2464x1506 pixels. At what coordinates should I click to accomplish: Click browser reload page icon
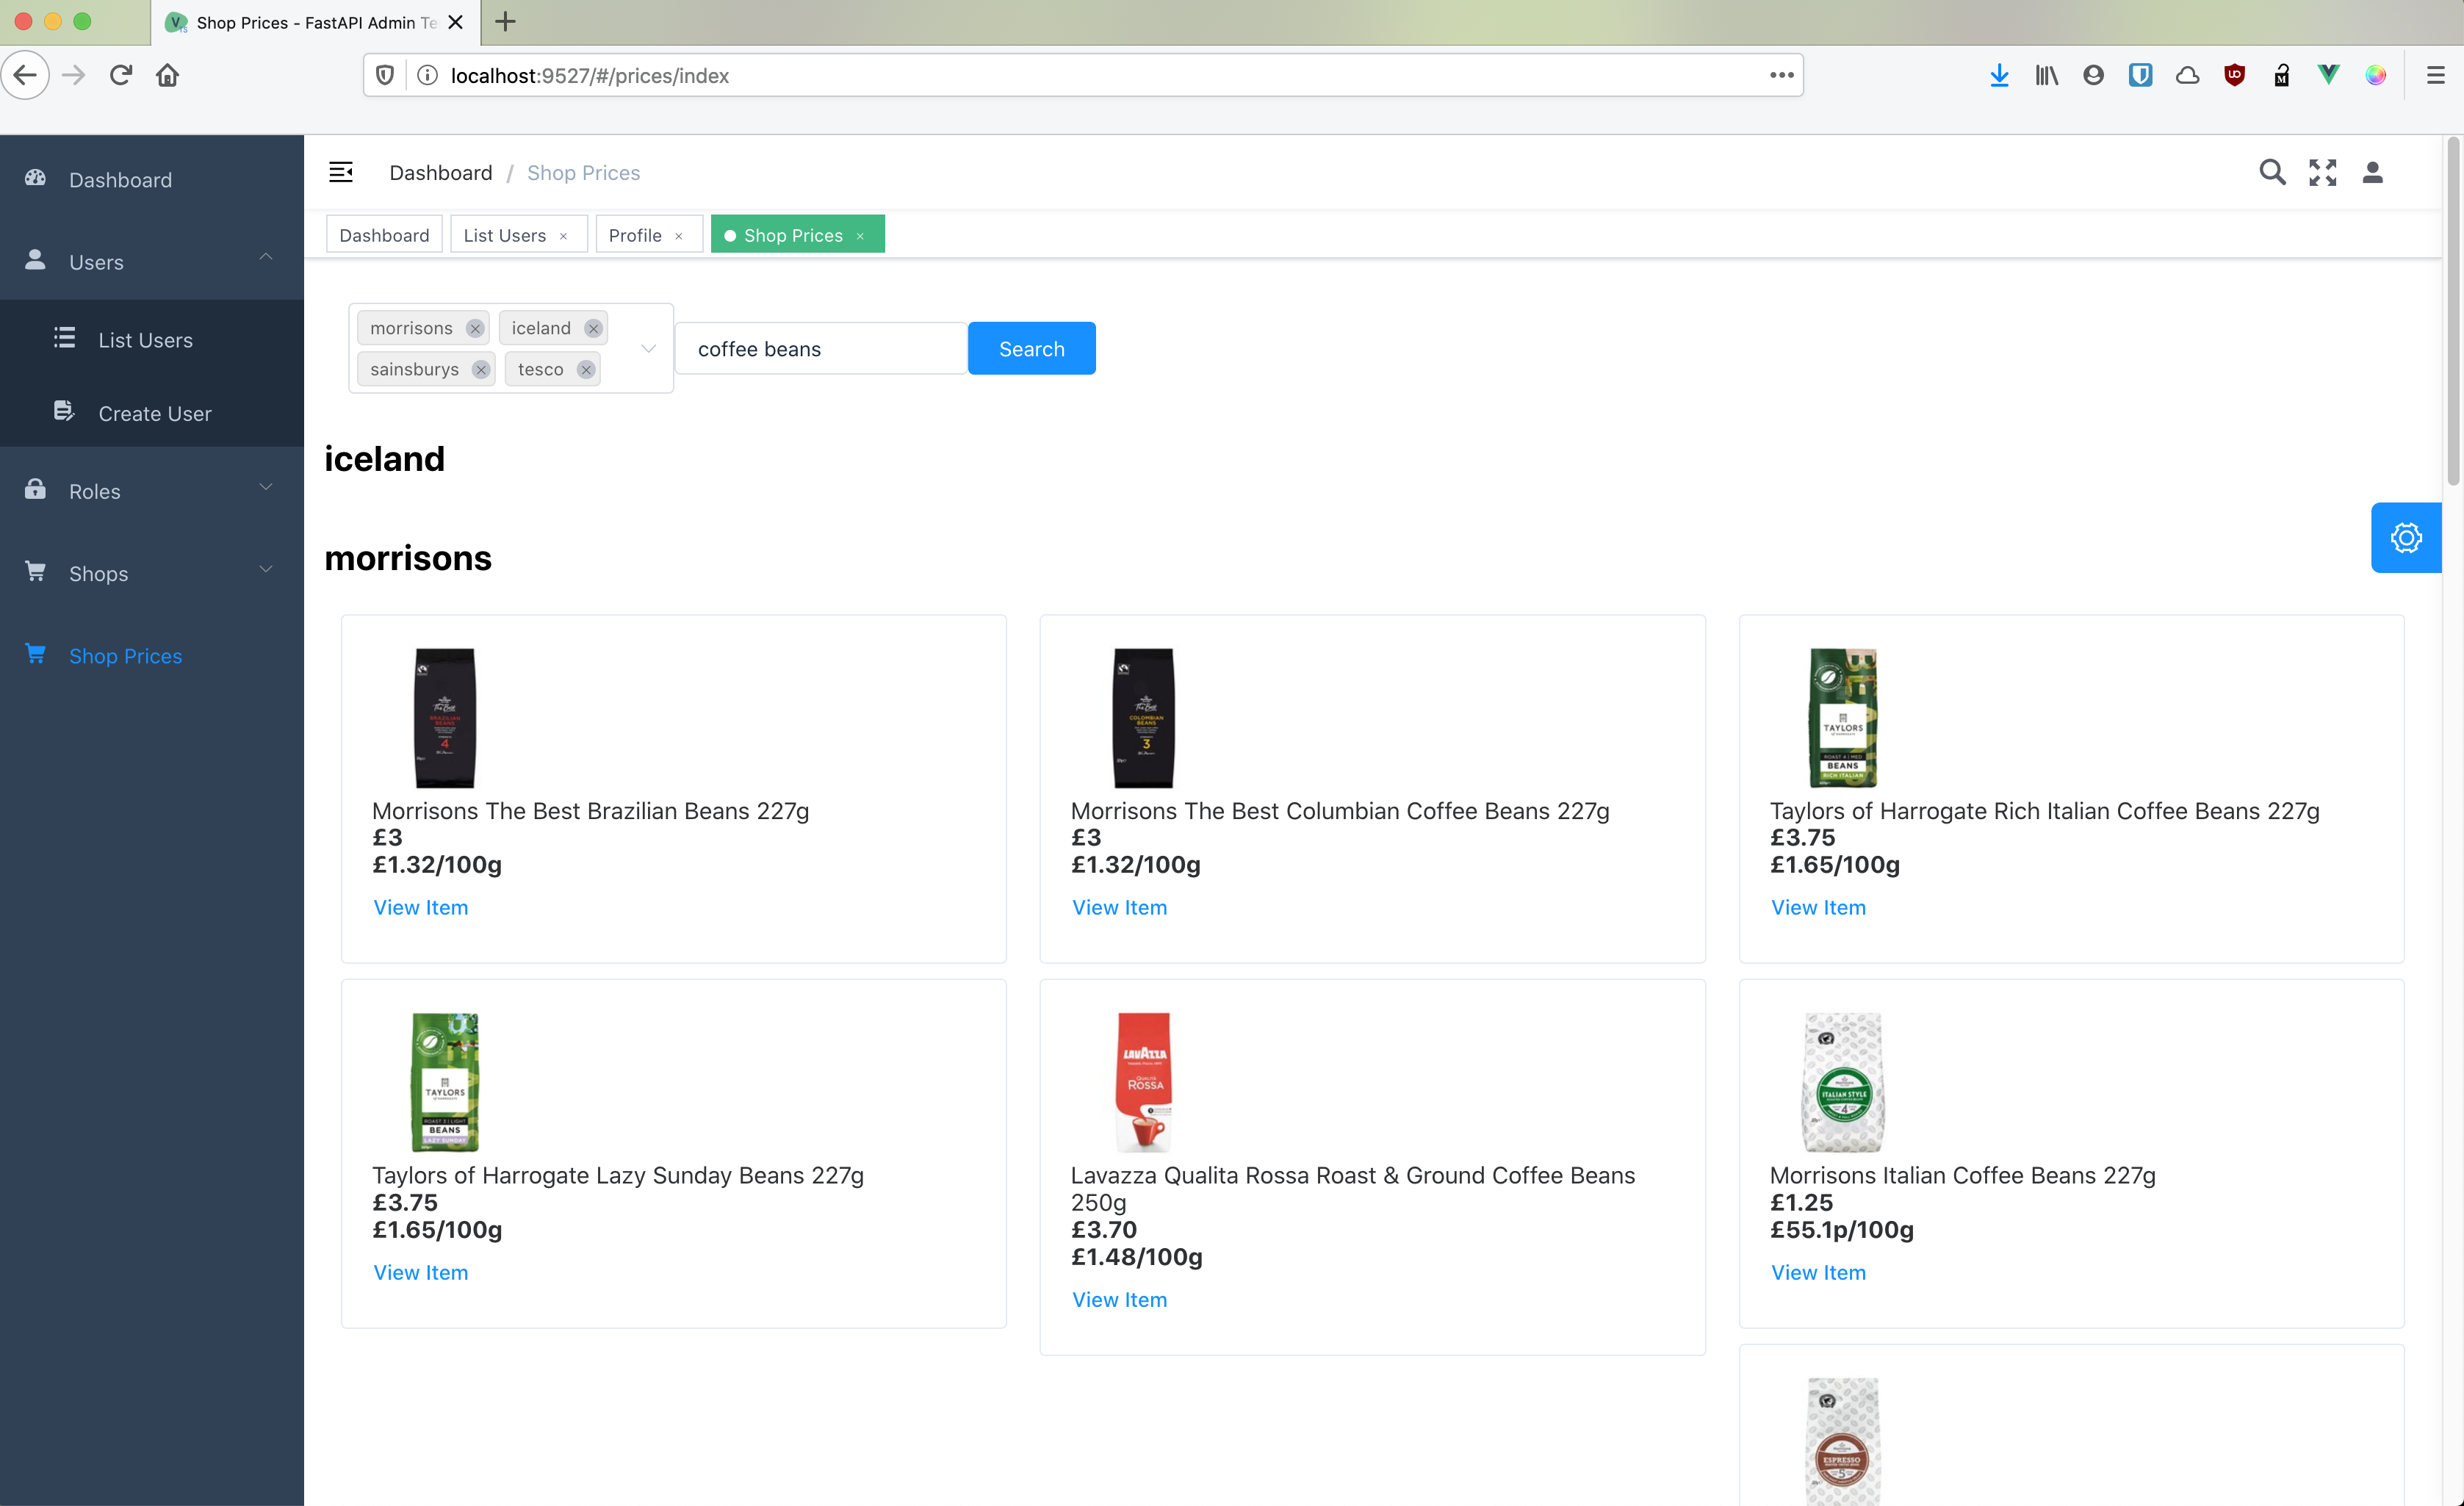tap(121, 75)
